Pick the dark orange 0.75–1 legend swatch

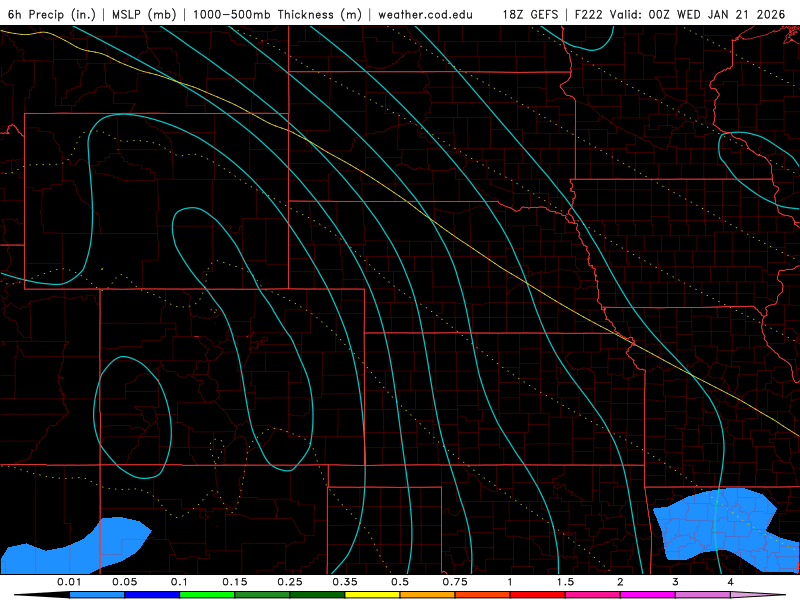pos(483,595)
